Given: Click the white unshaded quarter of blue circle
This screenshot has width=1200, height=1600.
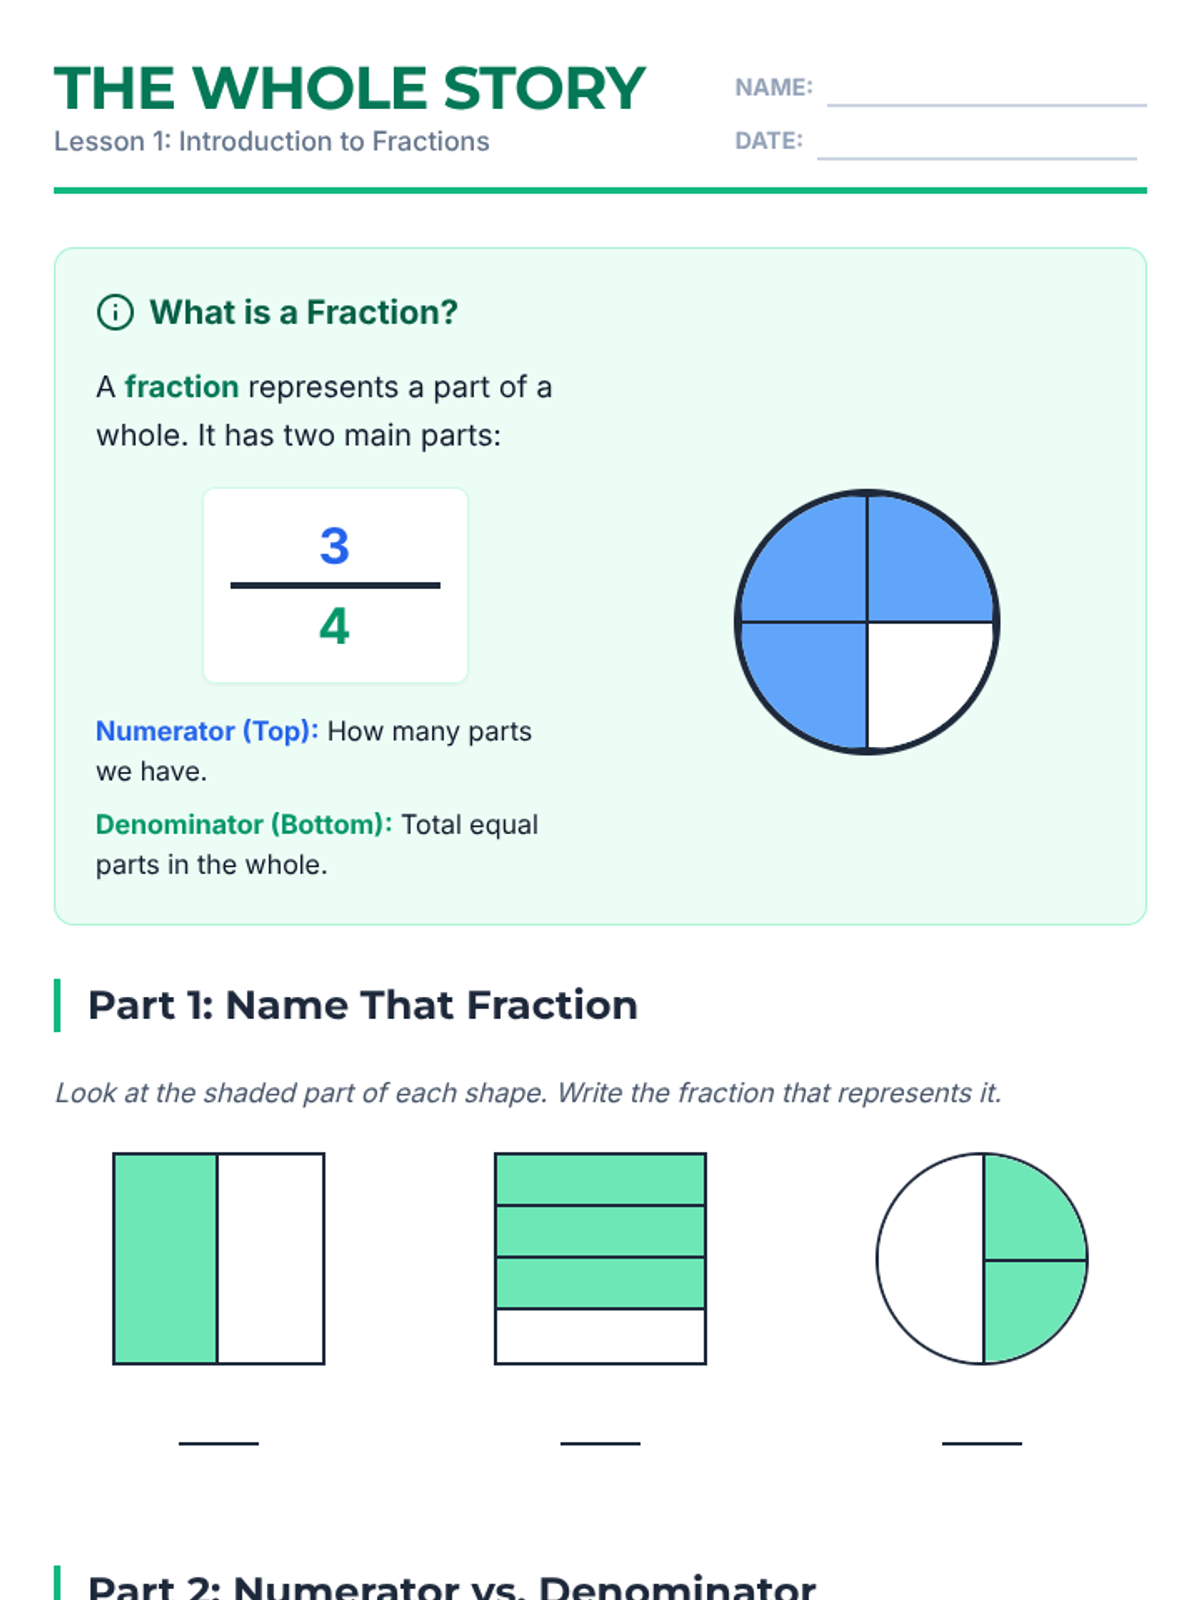Looking at the screenshot, I should click(924, 677).
